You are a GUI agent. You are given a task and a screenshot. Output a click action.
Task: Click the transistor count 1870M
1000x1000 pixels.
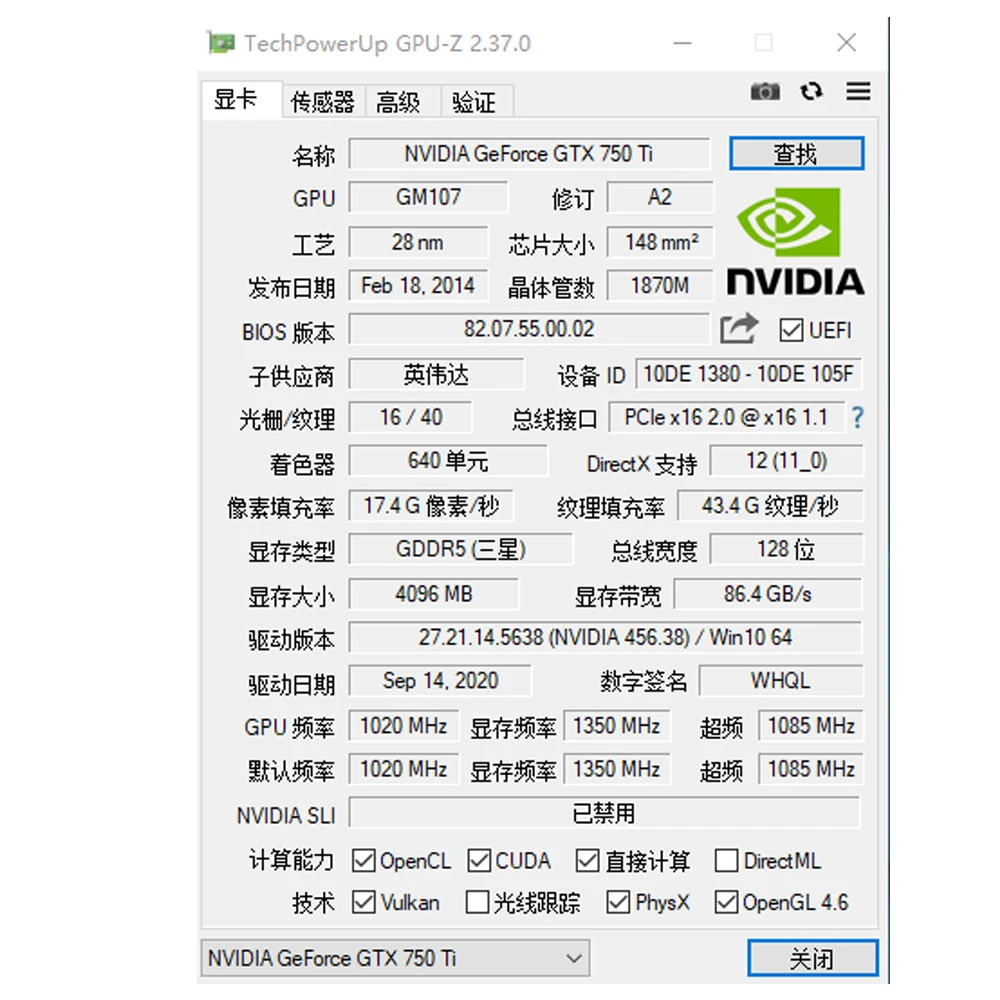(660, 286)
